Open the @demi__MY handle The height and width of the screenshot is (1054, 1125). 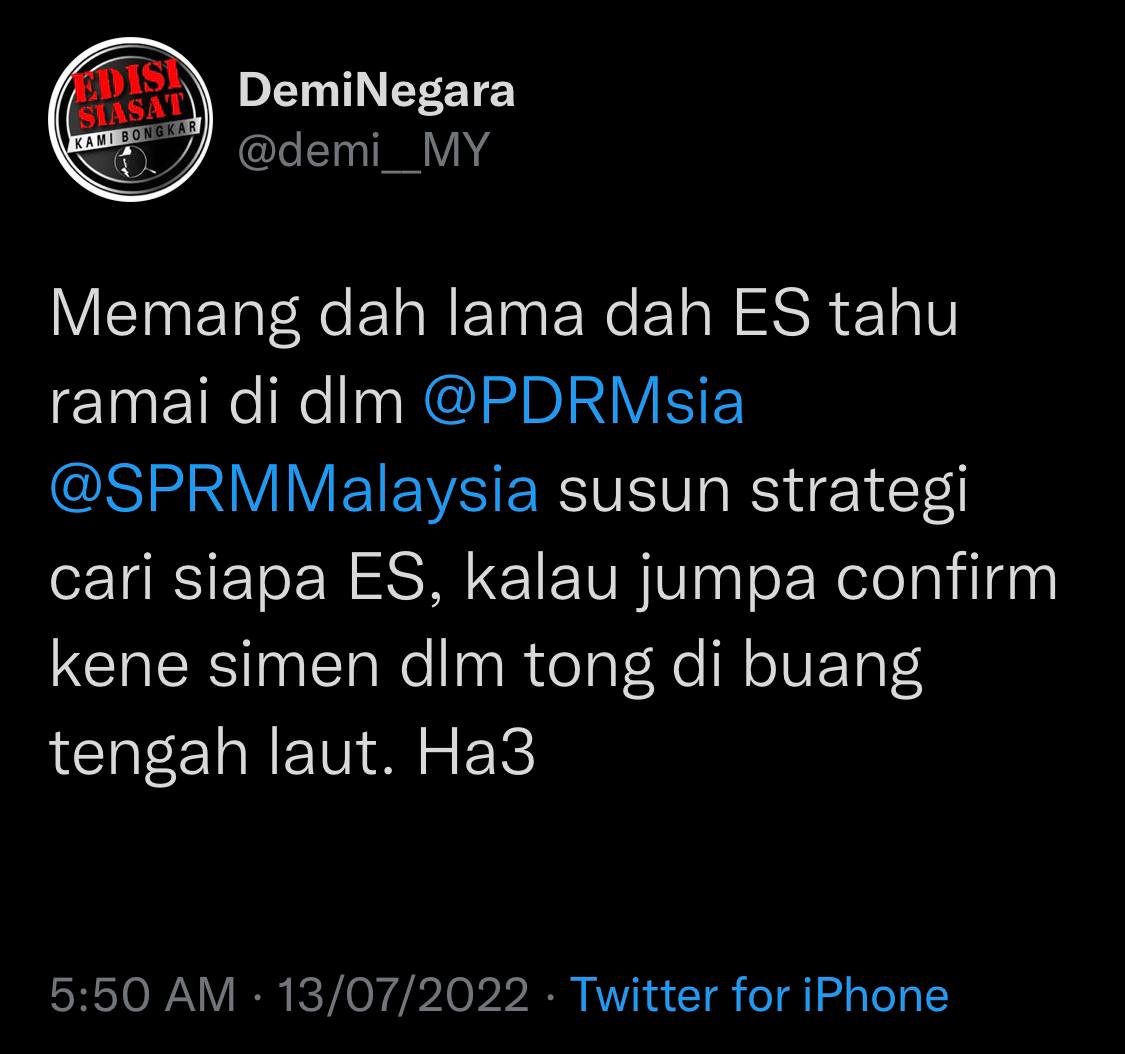tap(364, 150)
